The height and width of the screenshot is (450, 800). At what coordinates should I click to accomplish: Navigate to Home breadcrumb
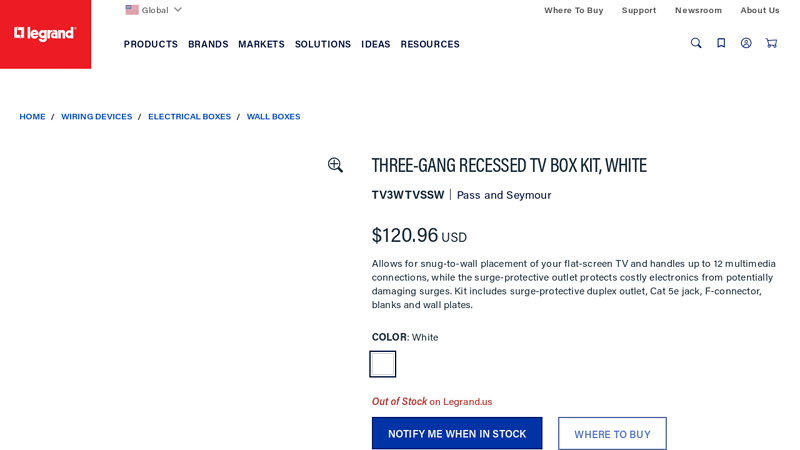(x=32, y=117)
